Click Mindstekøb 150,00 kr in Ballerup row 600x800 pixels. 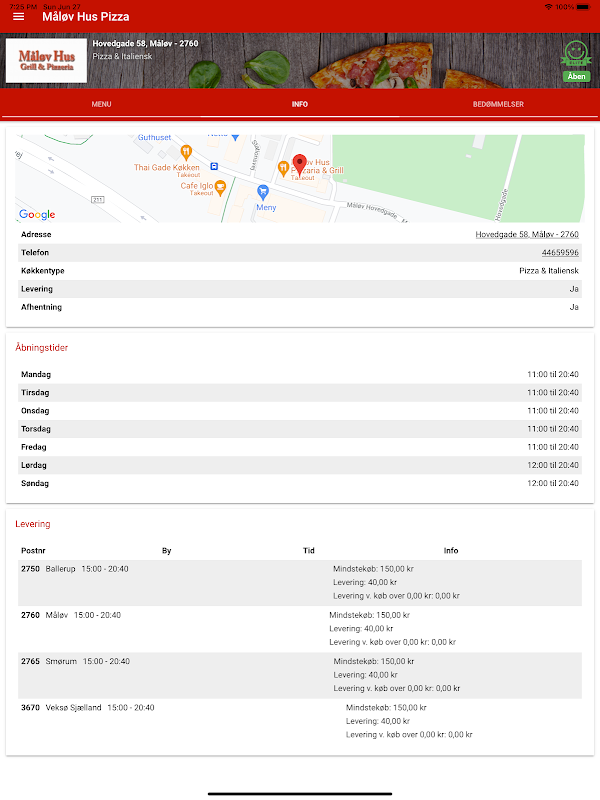pyautogui.click(x=373, y=569)
